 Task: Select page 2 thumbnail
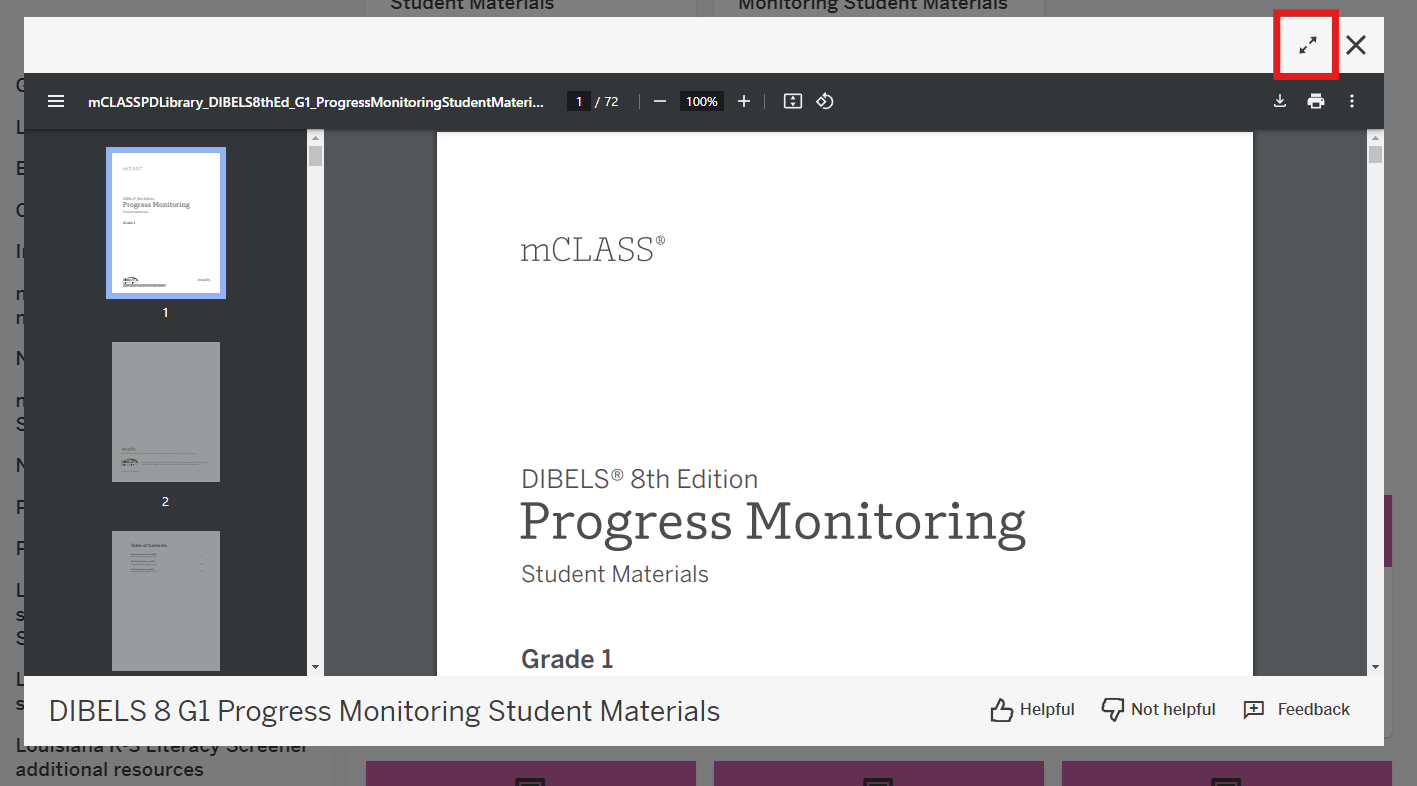point(166,412)
